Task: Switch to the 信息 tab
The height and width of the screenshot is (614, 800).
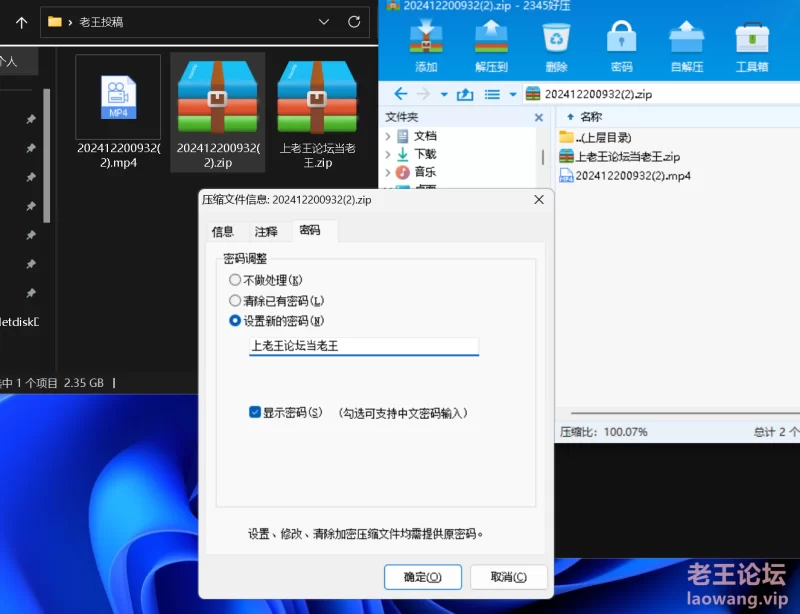Action: coord(222,231)
